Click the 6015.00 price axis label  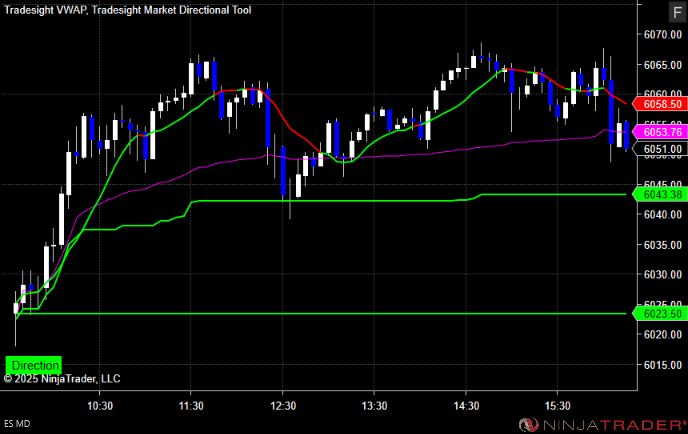(663, 365)
